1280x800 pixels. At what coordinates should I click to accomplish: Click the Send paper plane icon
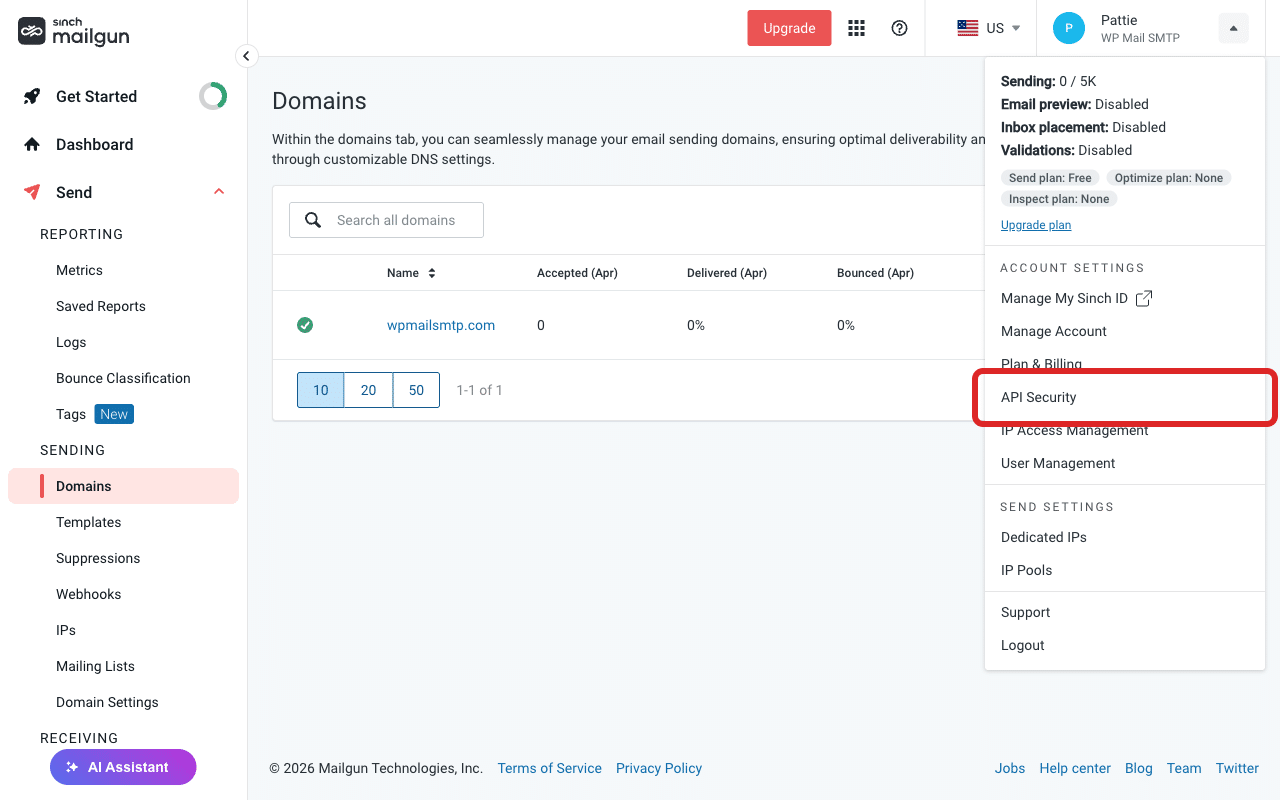pos(32,192)
